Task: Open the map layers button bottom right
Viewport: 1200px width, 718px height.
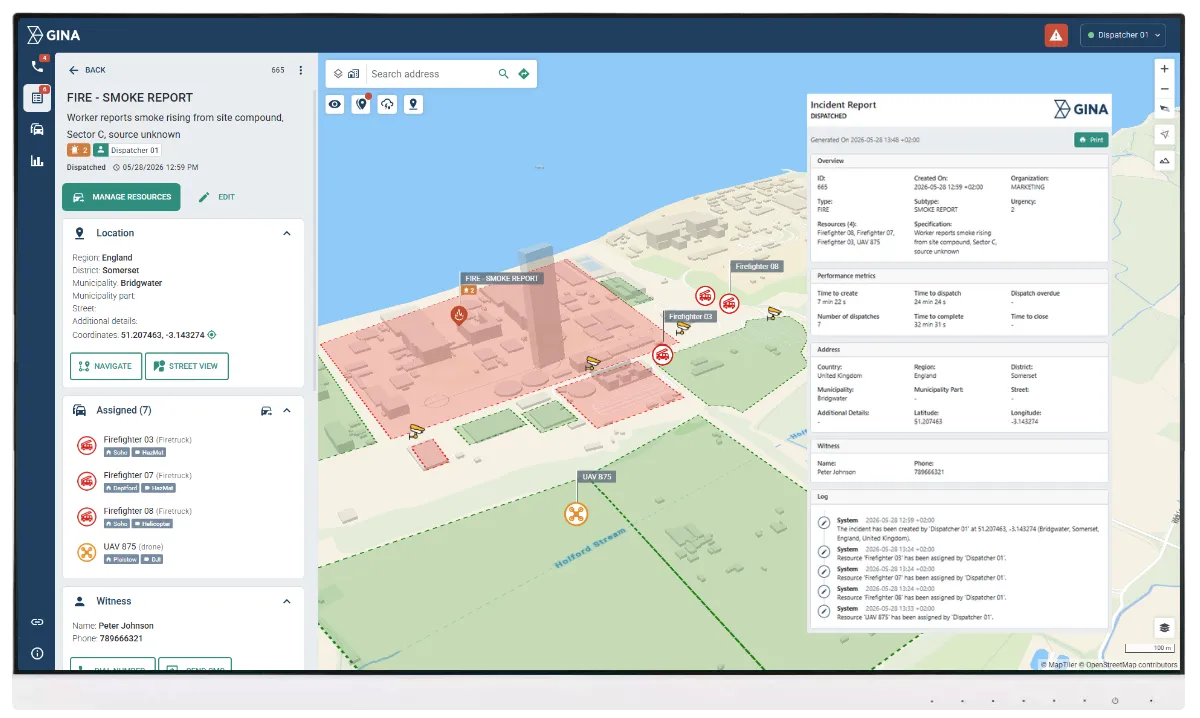Action: coord(1164,628)
